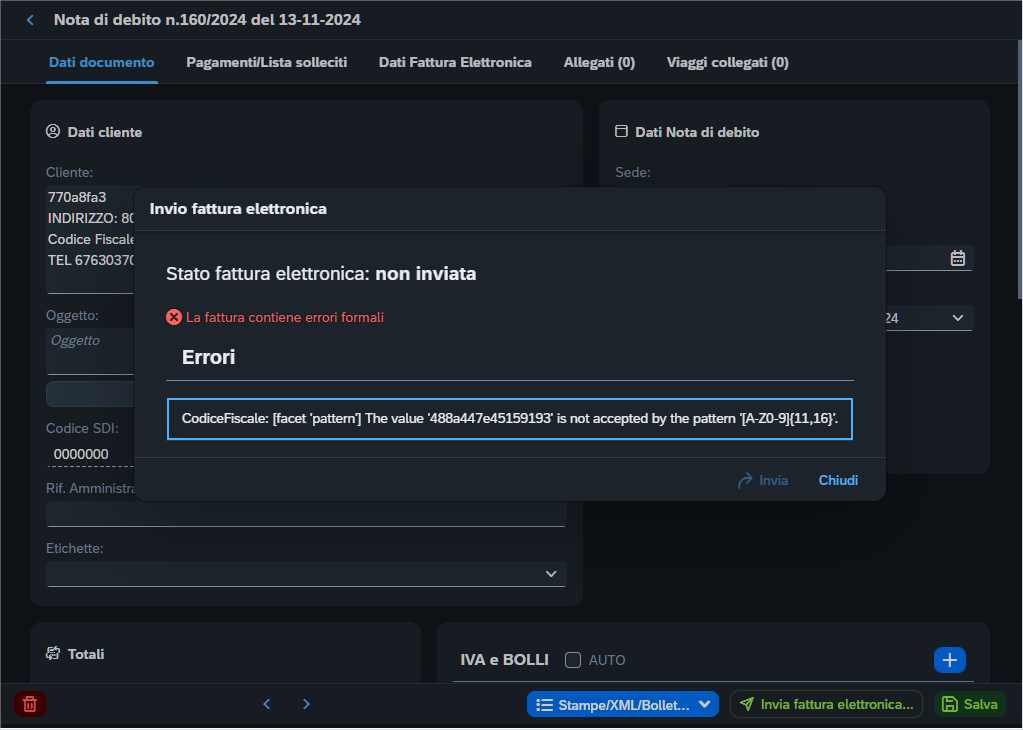Image resolution: width=1023 pixels, height=730 pixels.
Task: Expand the dropdown ending in 24
Action: point(957,318)
